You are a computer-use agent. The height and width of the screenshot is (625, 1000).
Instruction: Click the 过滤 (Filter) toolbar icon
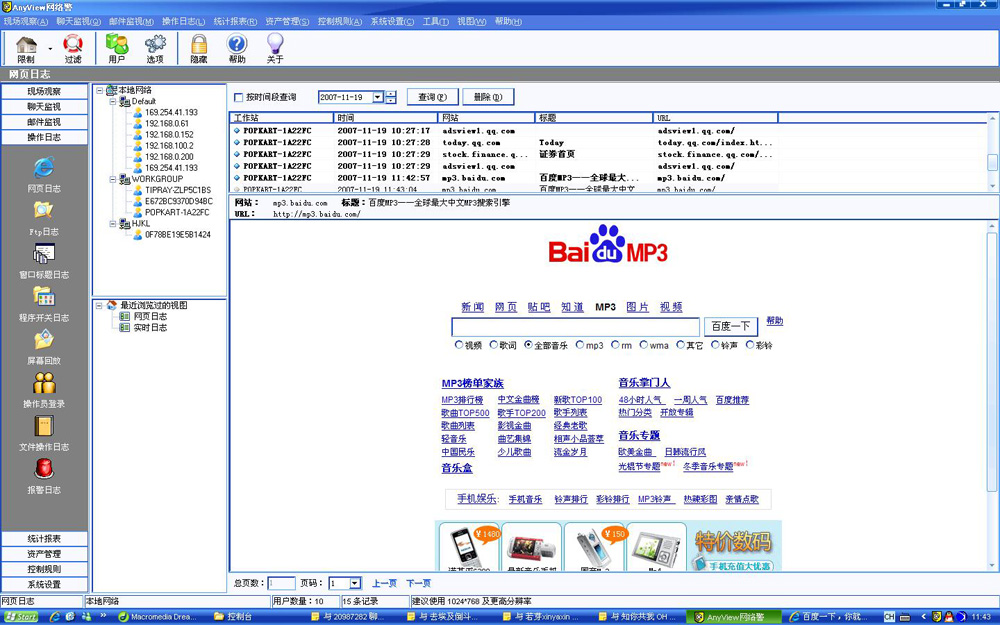(73, 47)
